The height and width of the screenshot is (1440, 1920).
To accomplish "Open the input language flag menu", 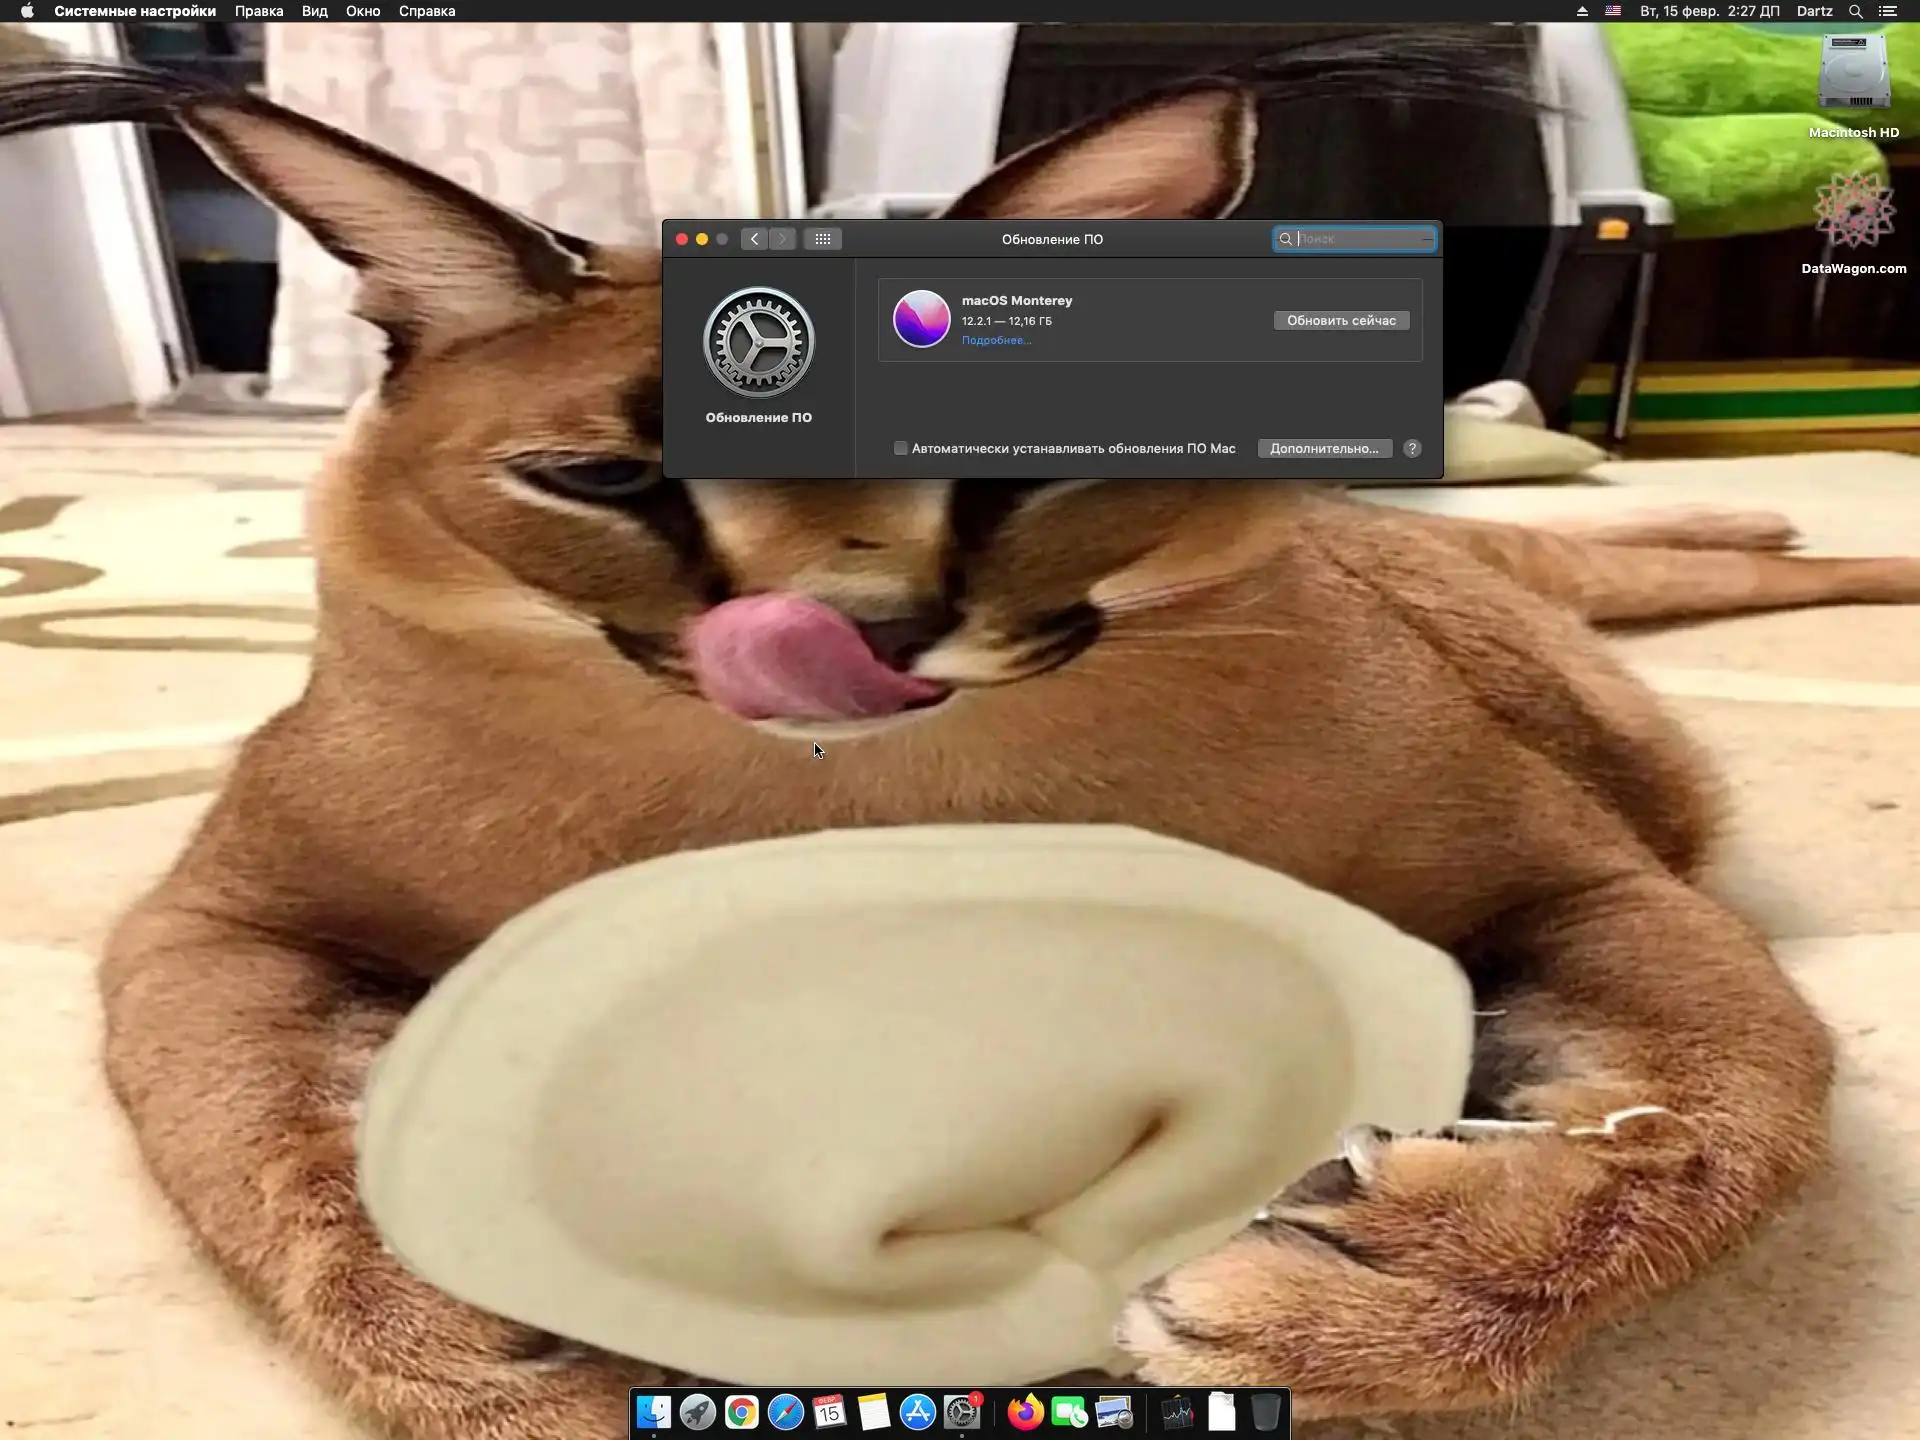I will click(1613, 11).
